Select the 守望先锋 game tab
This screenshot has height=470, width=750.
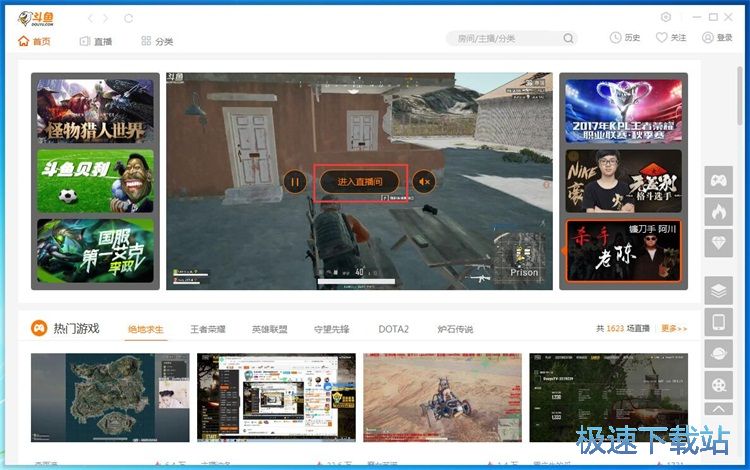tap(331, 329)
